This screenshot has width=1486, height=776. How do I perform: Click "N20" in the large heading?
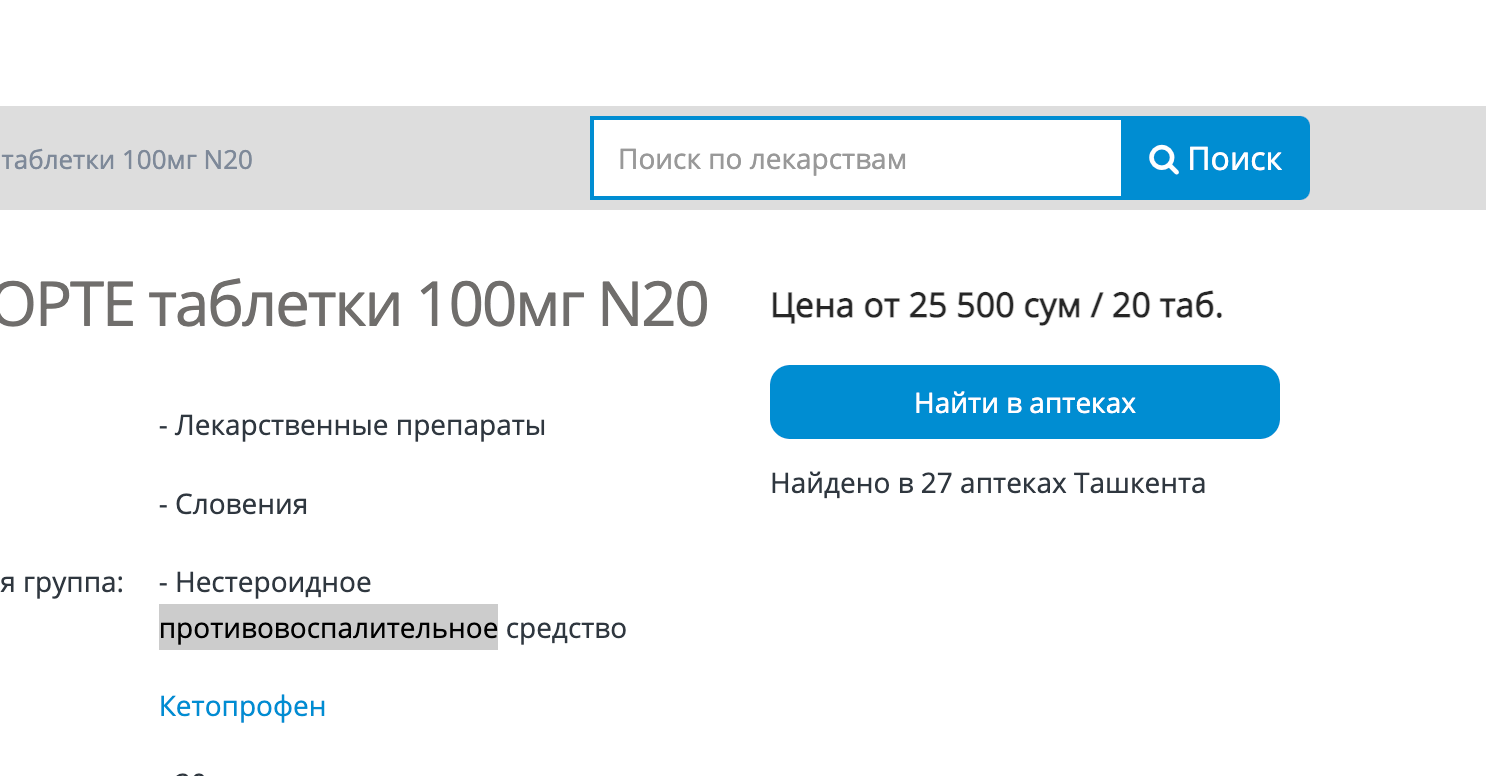653,304
